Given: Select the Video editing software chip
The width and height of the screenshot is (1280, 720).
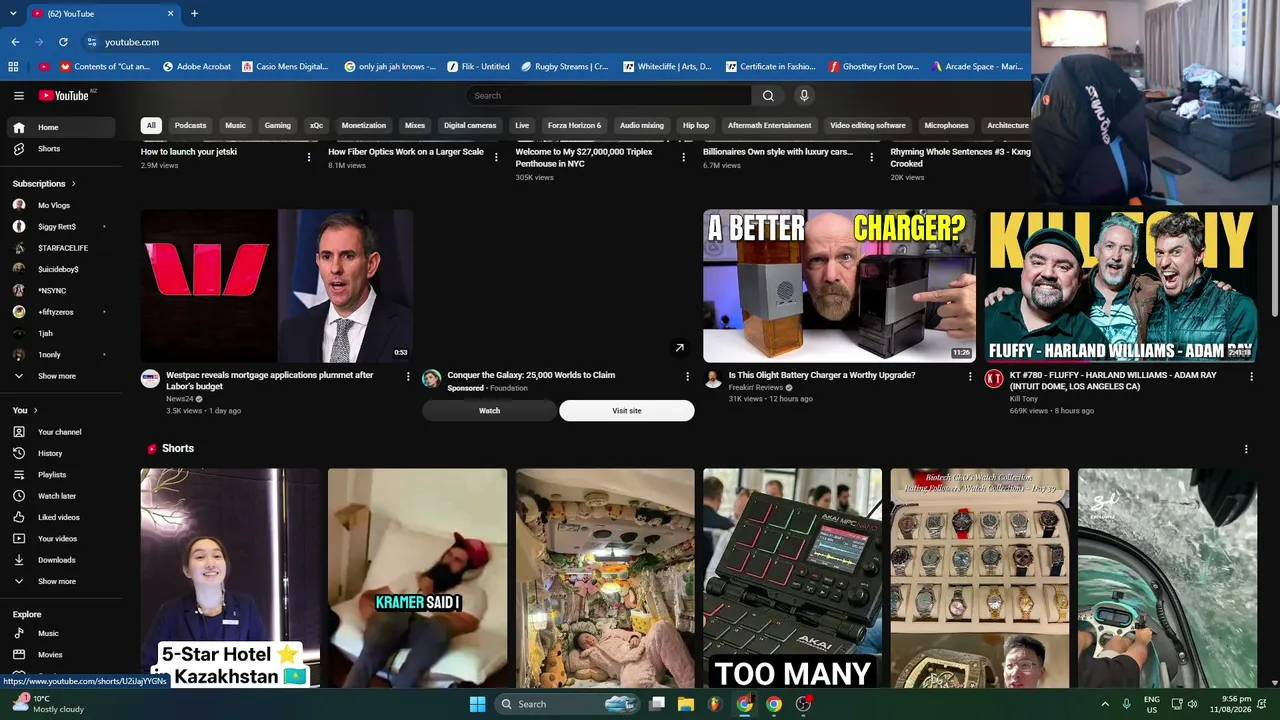Looking at the screenshot, I should coord(868,126).
